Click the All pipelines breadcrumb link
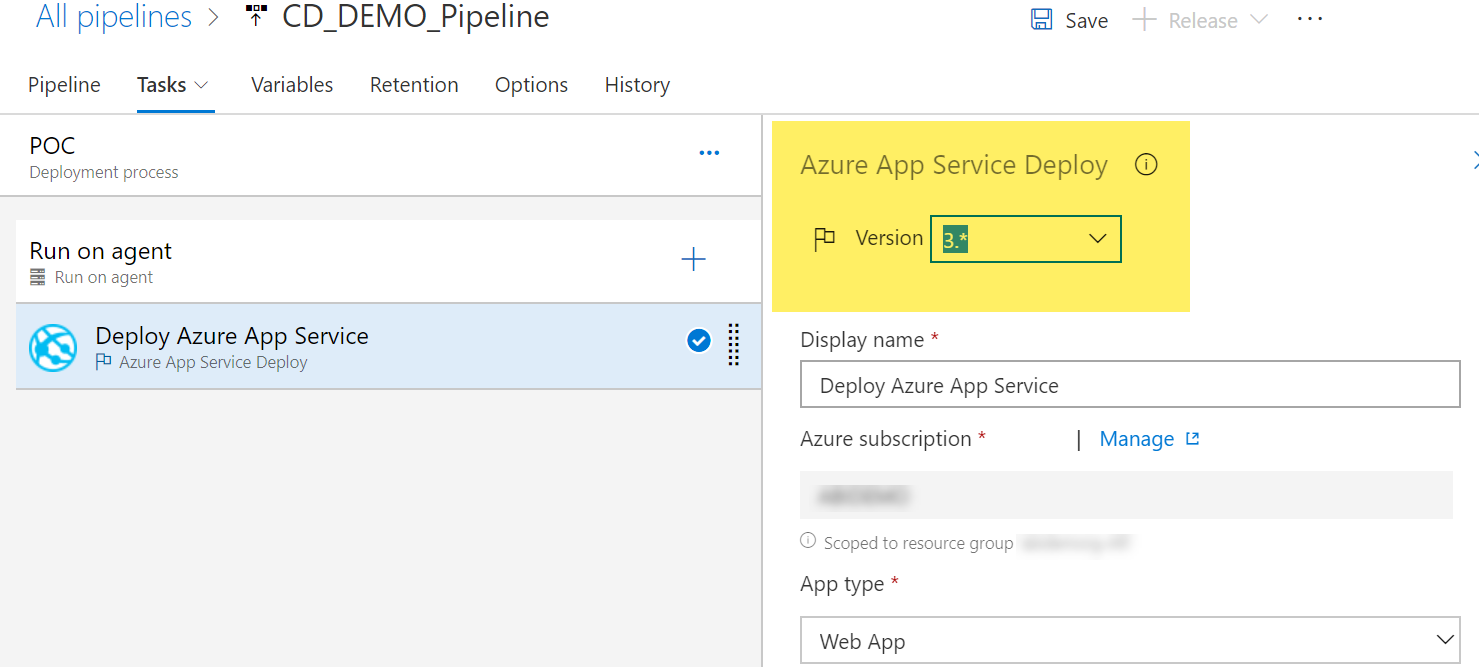Screen dimensions: 1479x667 114,17
